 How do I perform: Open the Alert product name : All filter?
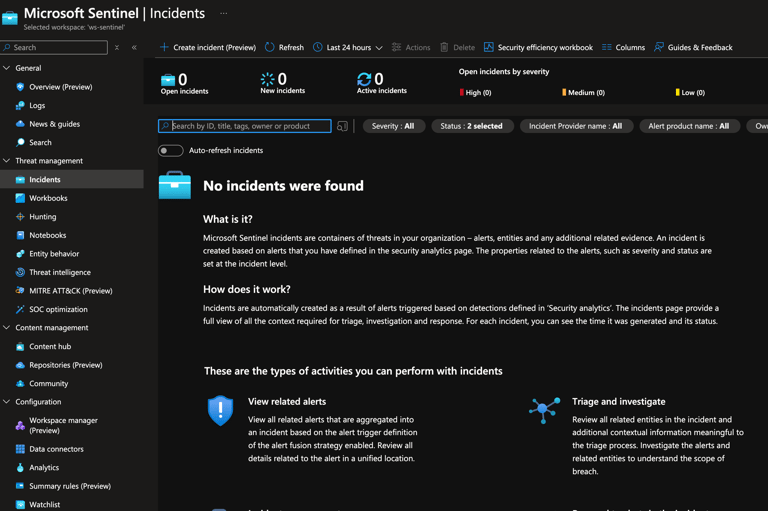(x=689, y=126)
